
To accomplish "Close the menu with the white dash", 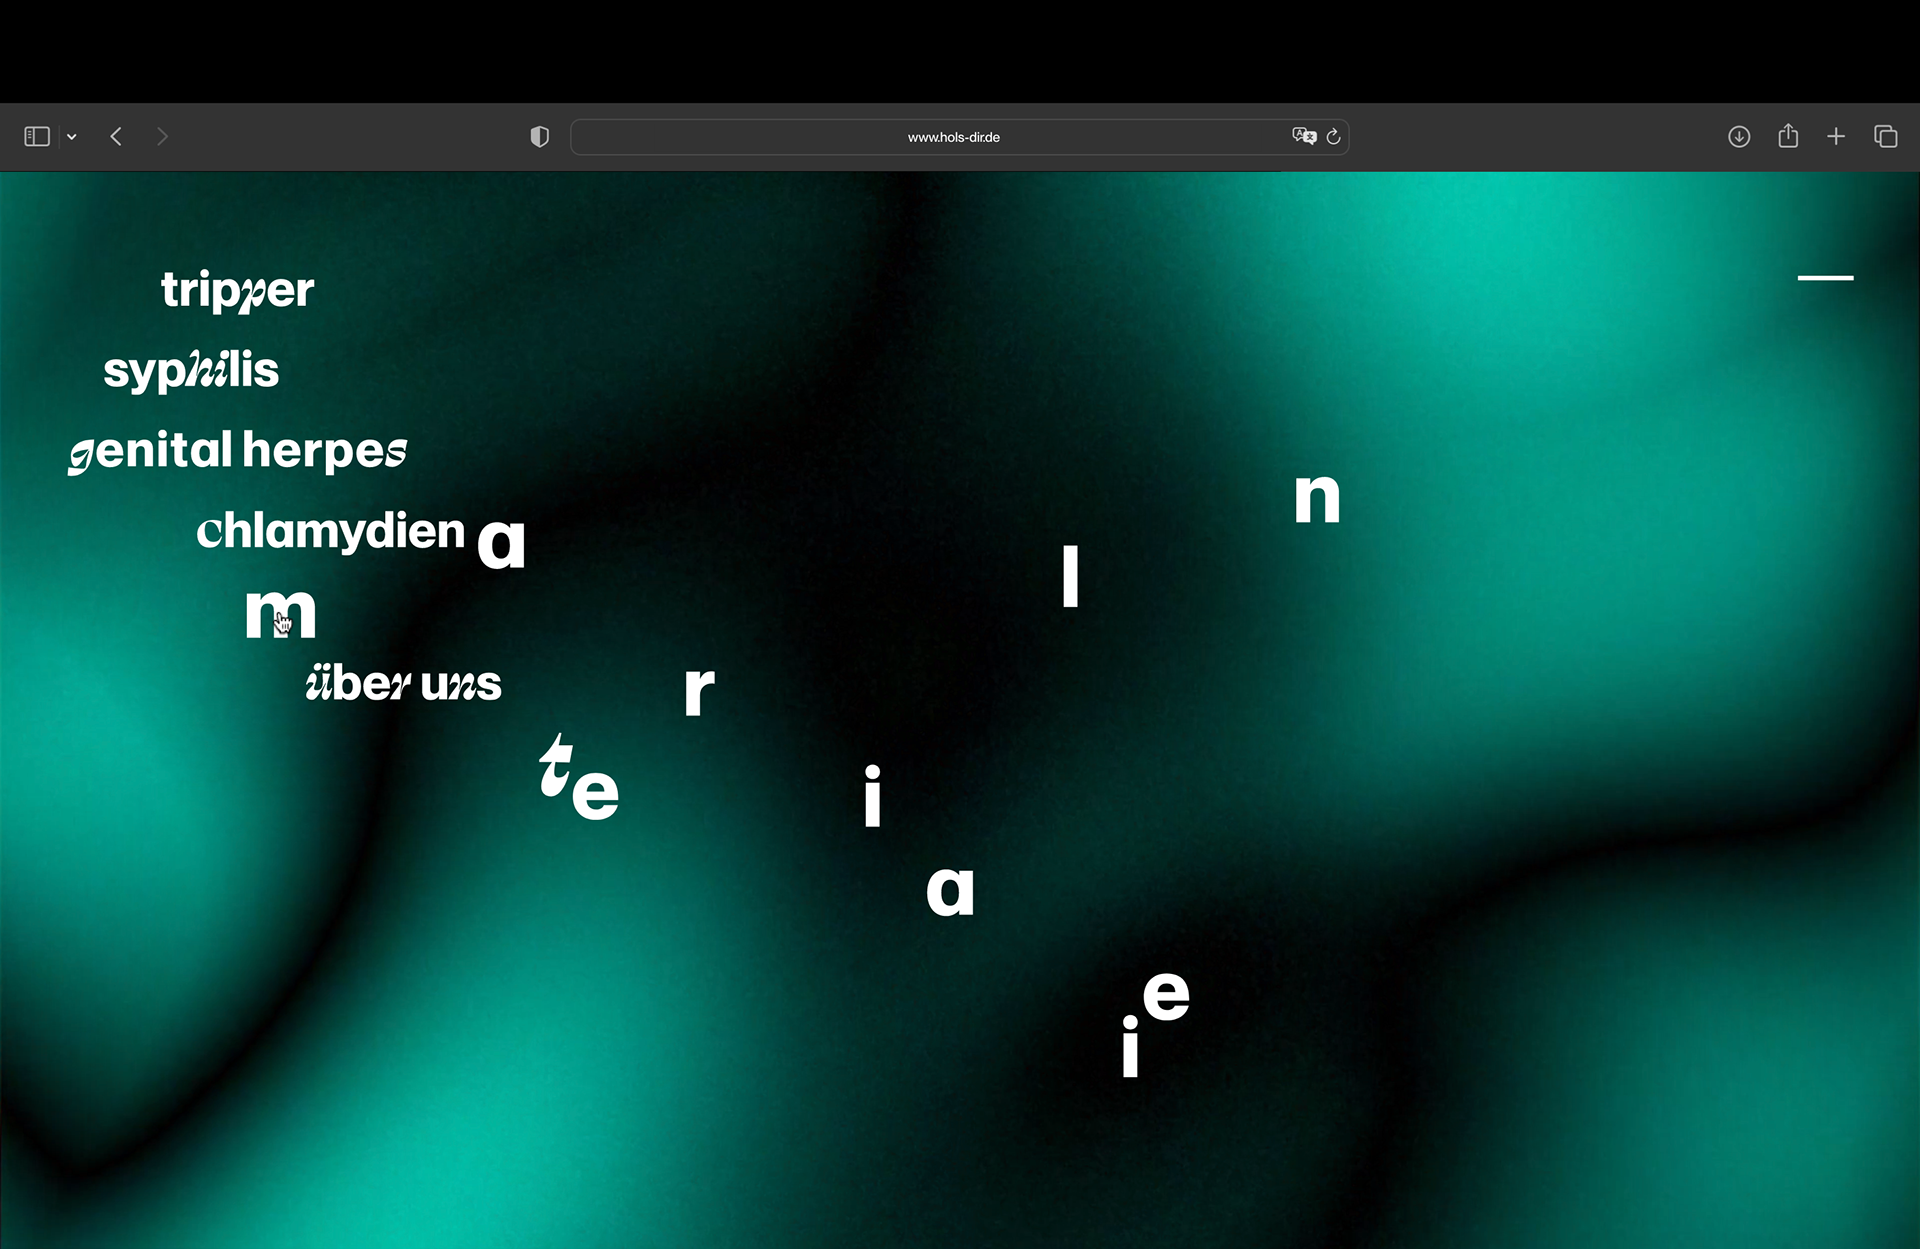I will point(1825,278).
